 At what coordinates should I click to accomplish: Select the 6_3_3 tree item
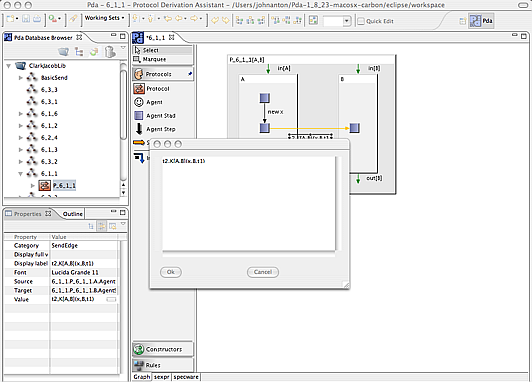[x=49, y=90]
